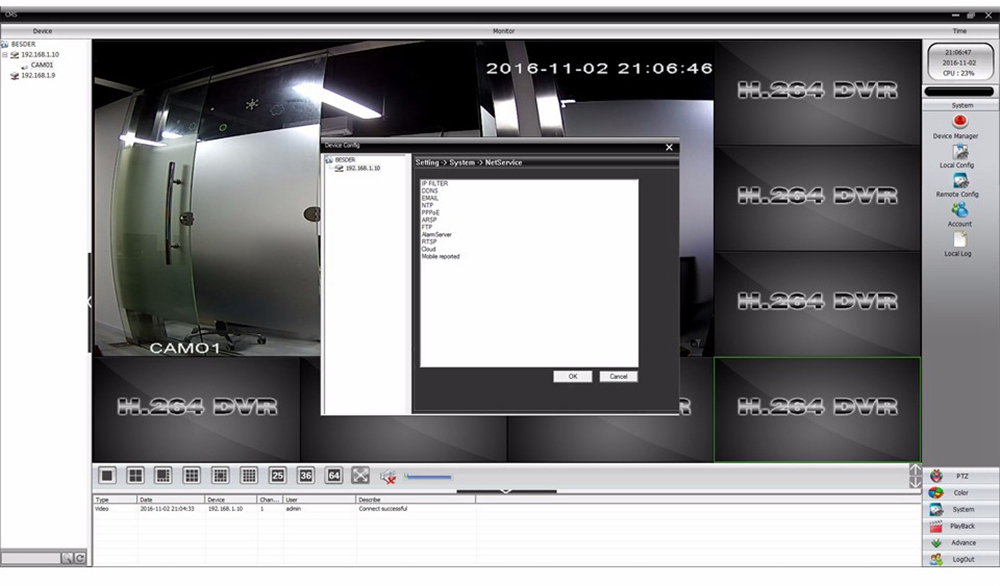Select Mobile reported in NetService list
The image size is (1000, 586).
coord(440,256)
